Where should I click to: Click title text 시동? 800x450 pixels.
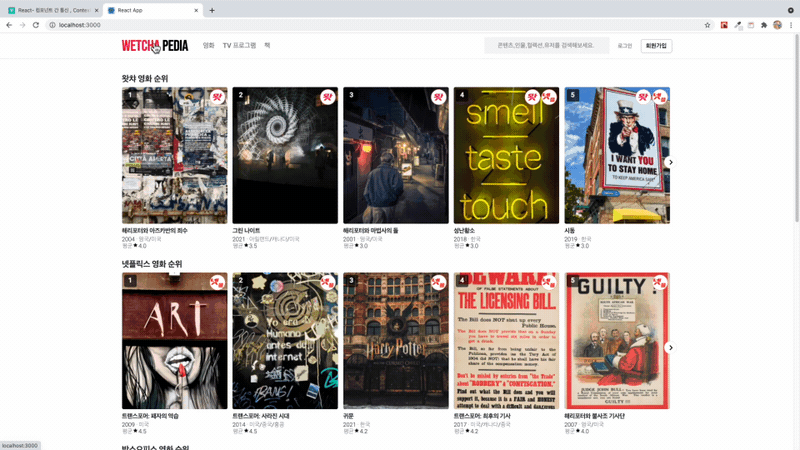[569, 231]
